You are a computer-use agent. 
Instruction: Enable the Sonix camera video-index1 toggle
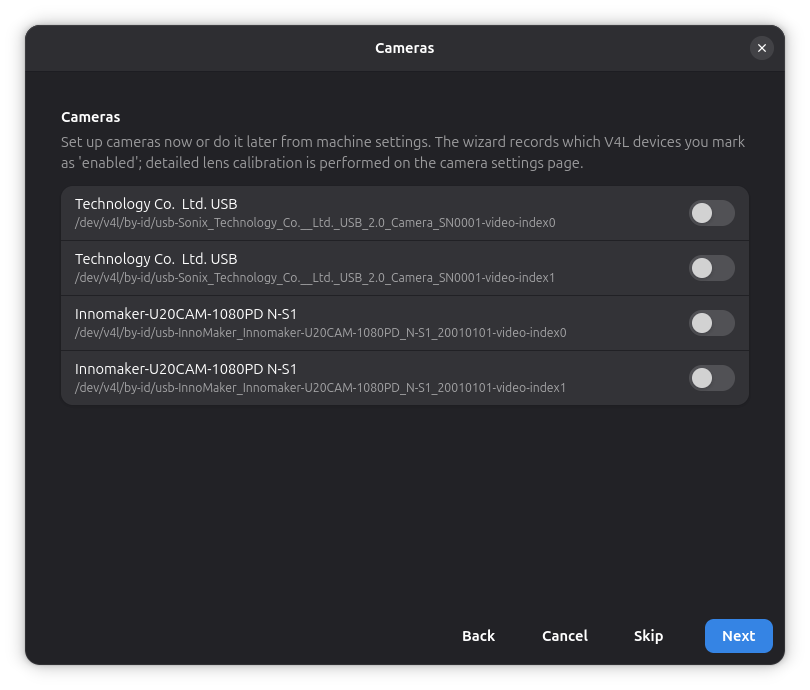point(711,268)
